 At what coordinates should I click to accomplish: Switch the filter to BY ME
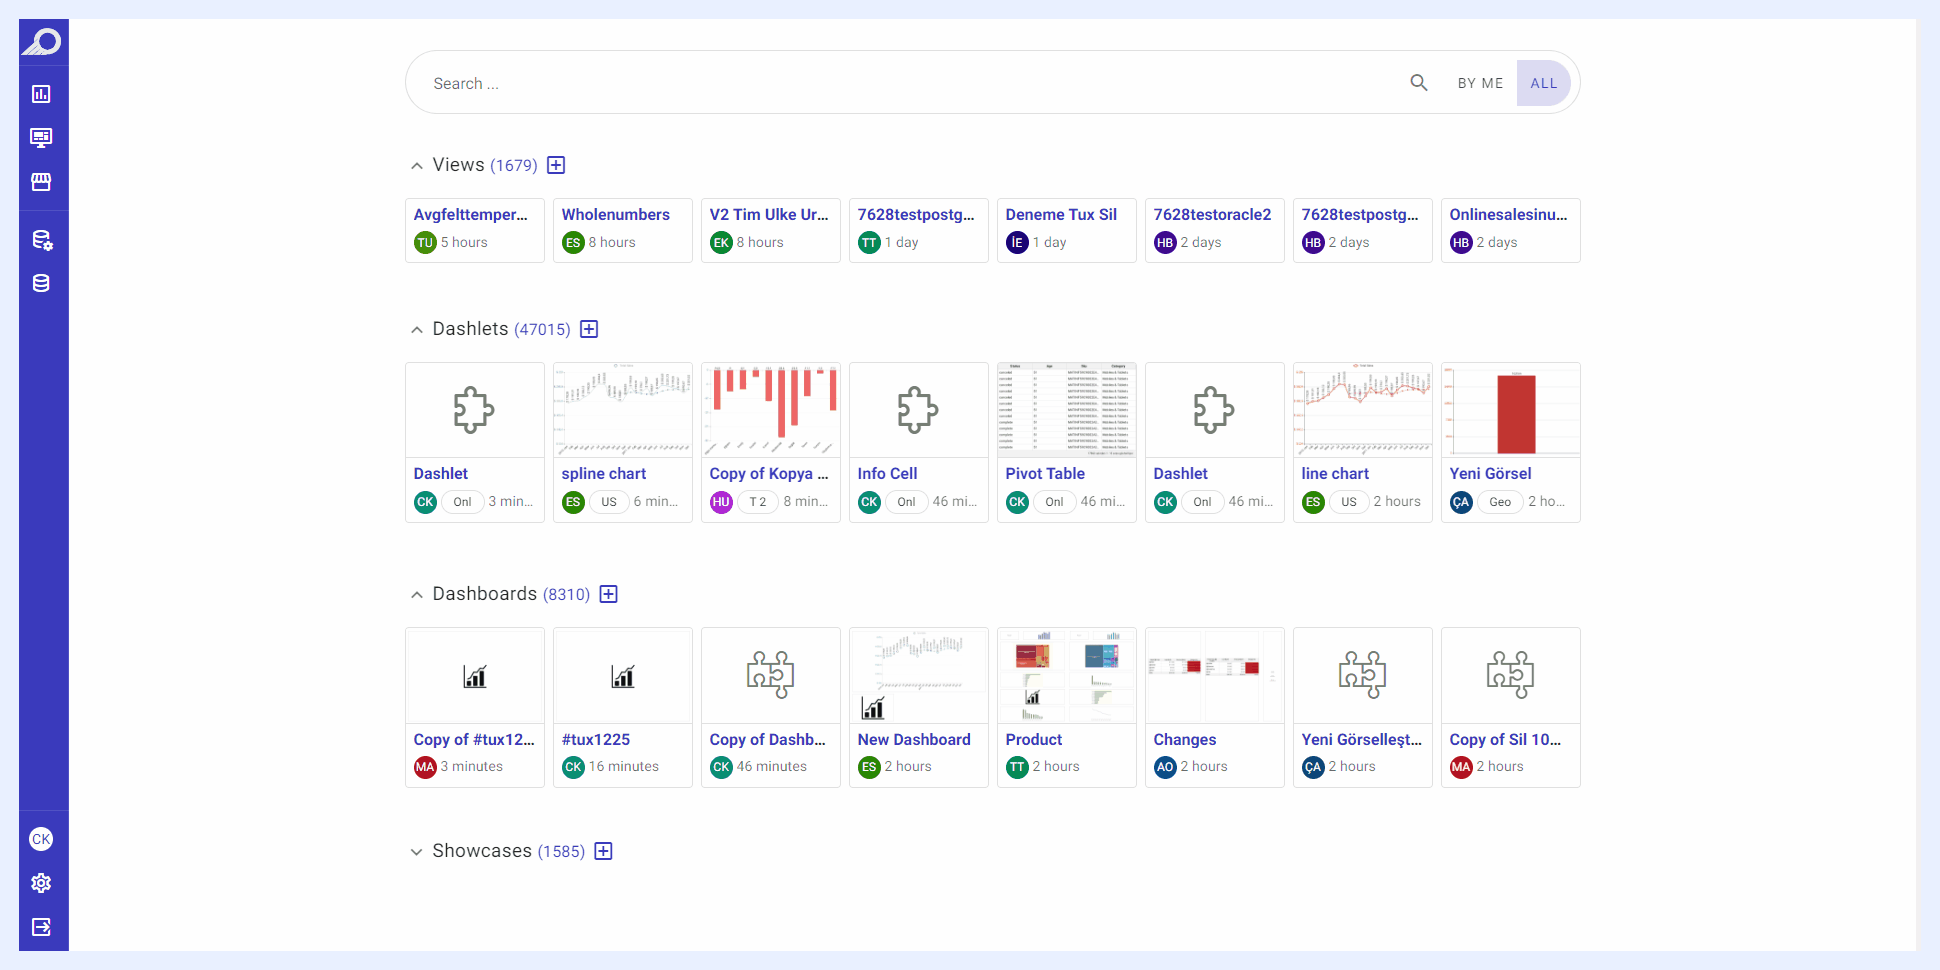(x=1480, y=83)
